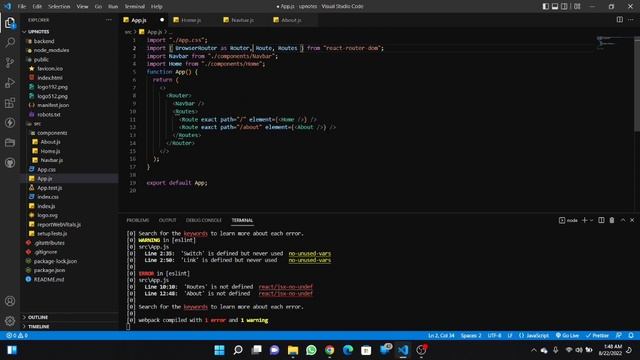Open launch profile dropdown arrow beside plus

point(591,220)
